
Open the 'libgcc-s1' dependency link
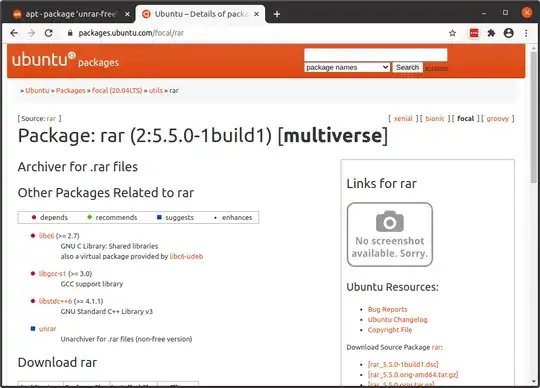[x=52, y=274]
